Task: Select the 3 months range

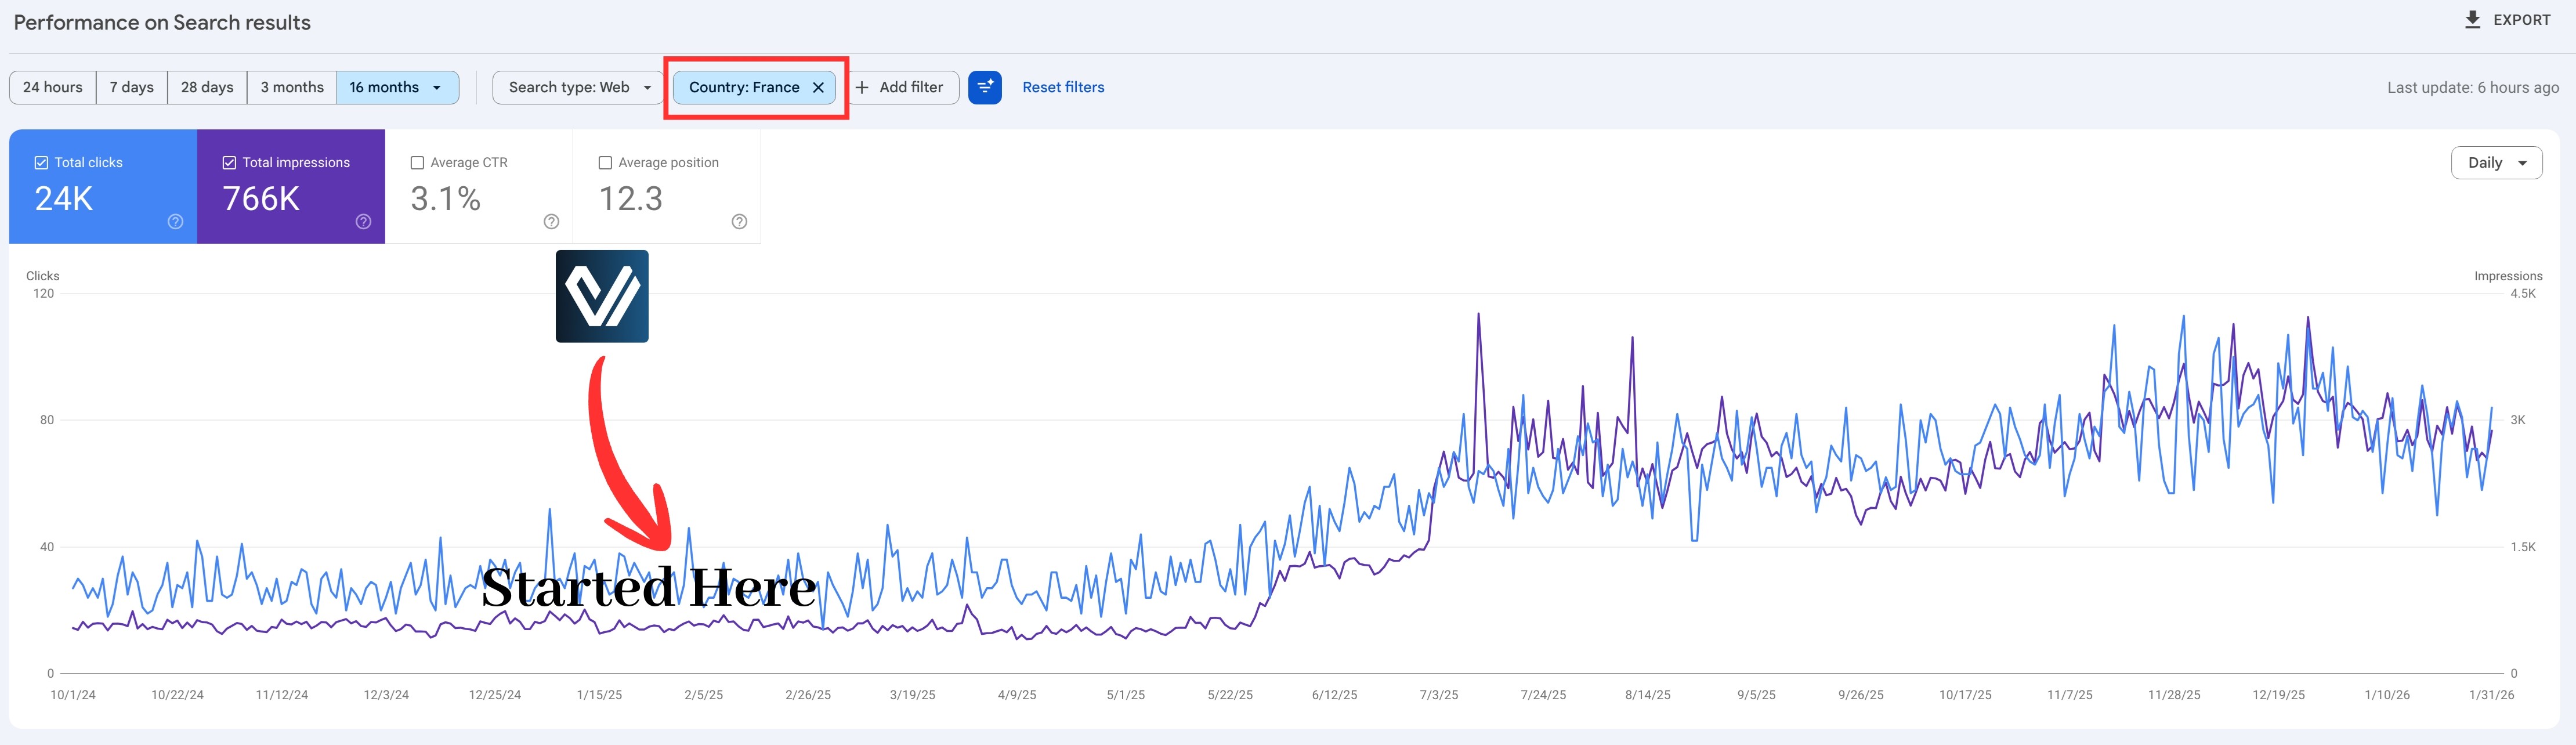Action: point(292,87)
